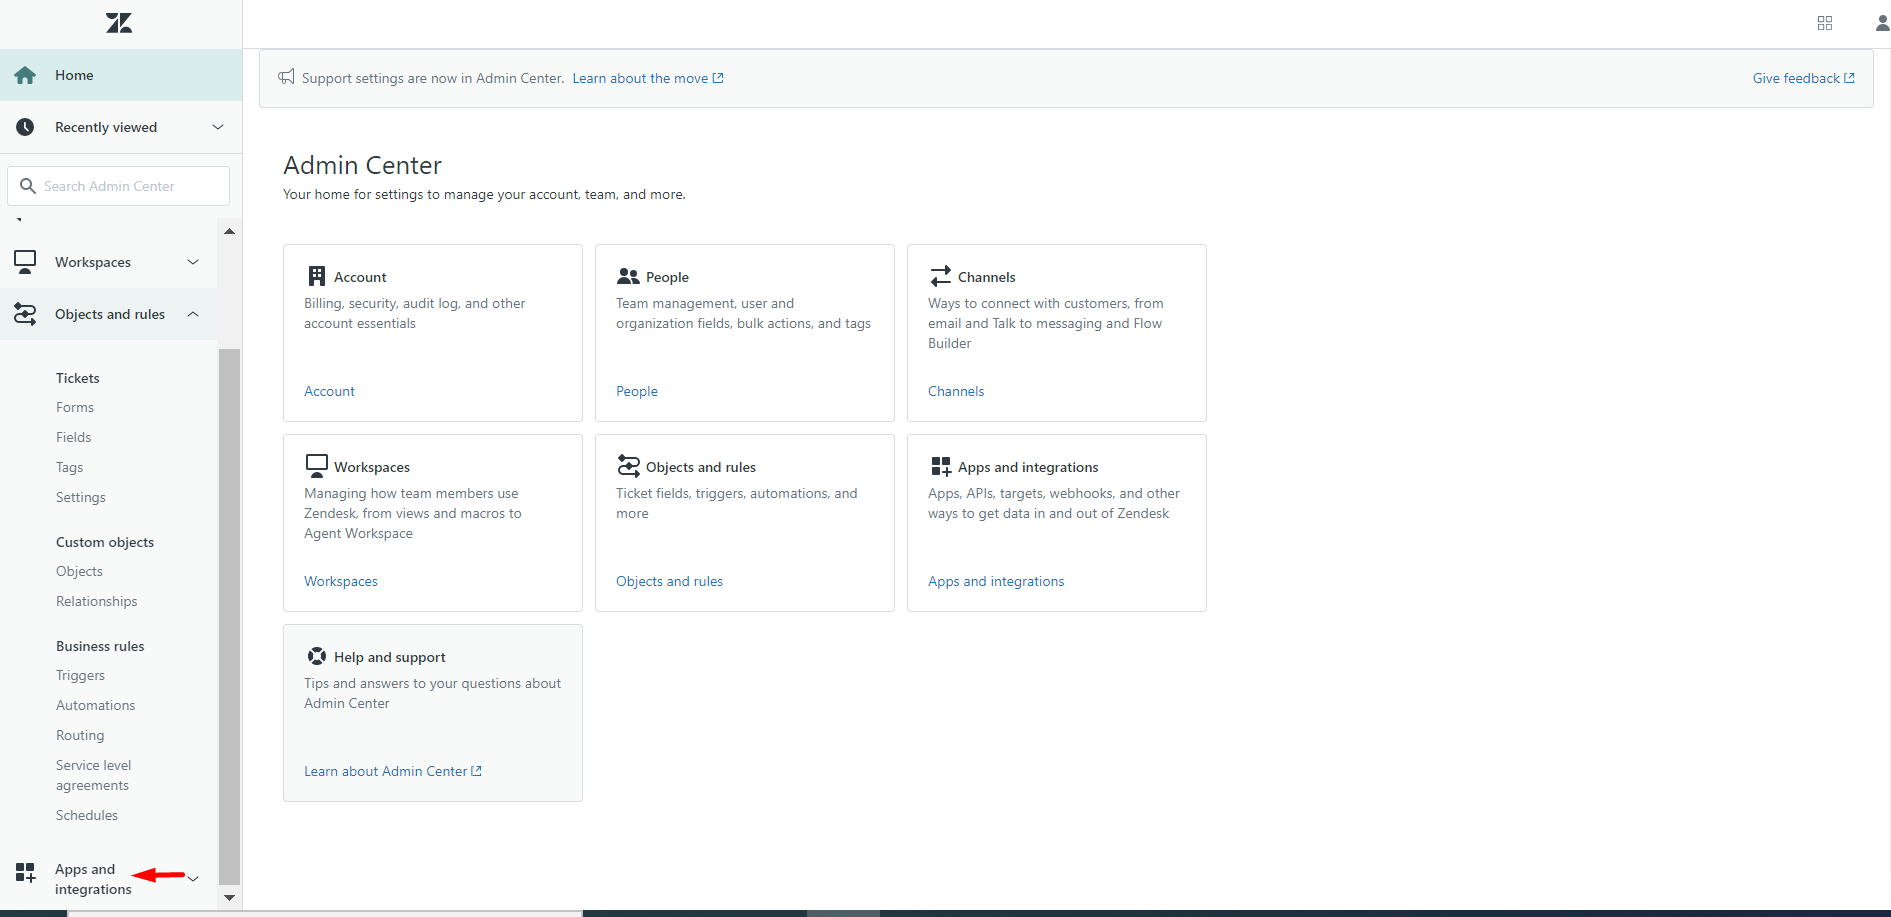
Task: Click the Zendesk logo icon
Action: point(119,23)
